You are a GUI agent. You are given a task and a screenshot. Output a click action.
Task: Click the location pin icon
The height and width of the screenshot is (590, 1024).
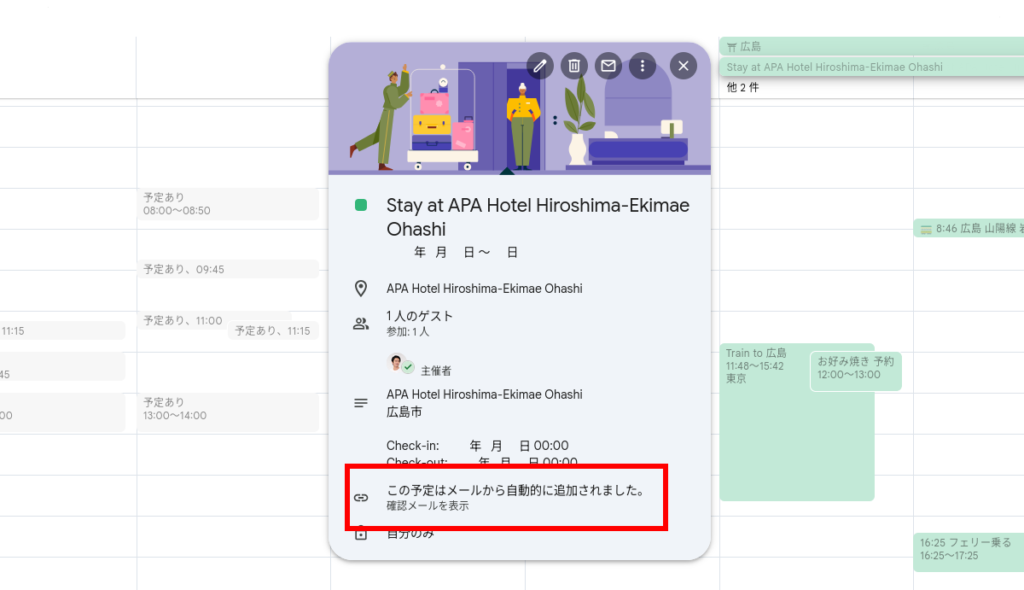coord(360,288)
